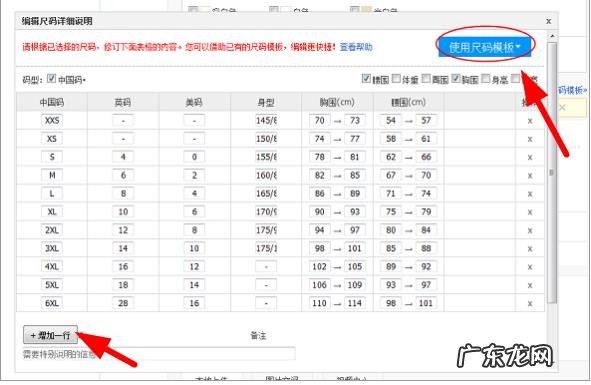591x385 pixels.
Task: Edit the 美码 field in row 3XL
Action: tap(194, 248)
